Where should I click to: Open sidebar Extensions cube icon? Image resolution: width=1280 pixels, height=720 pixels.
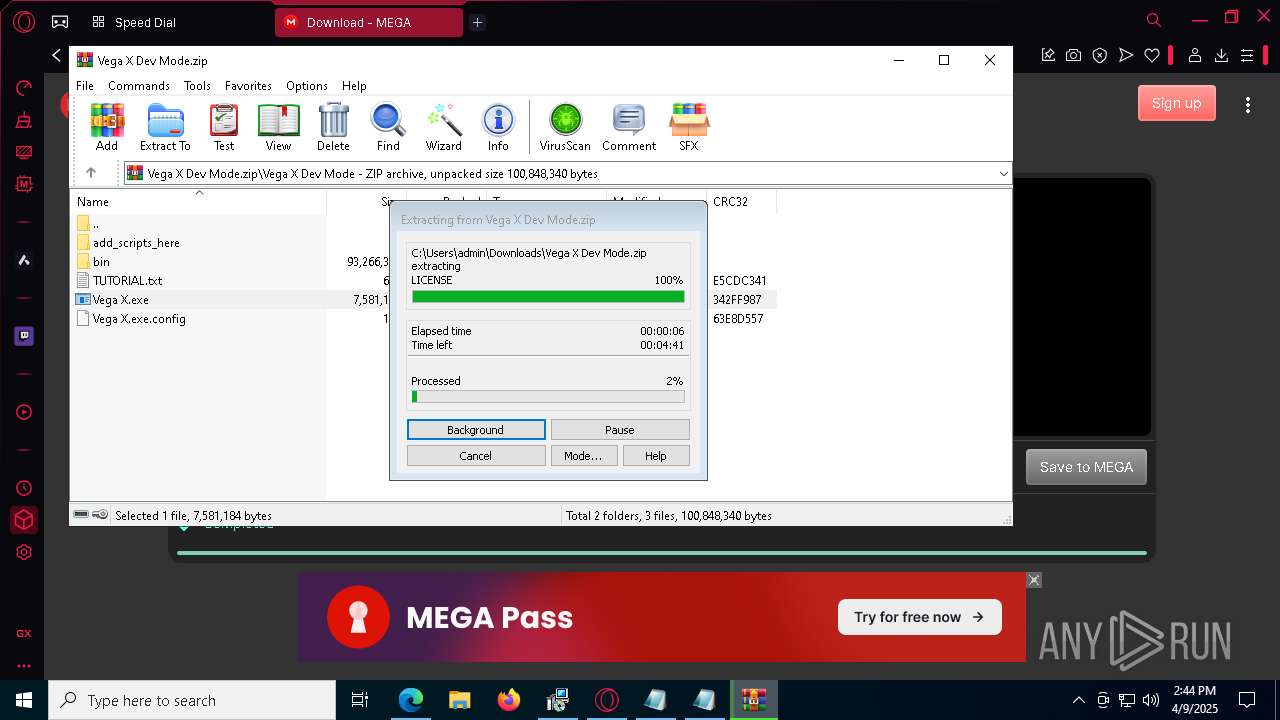[x=24, y=520]
